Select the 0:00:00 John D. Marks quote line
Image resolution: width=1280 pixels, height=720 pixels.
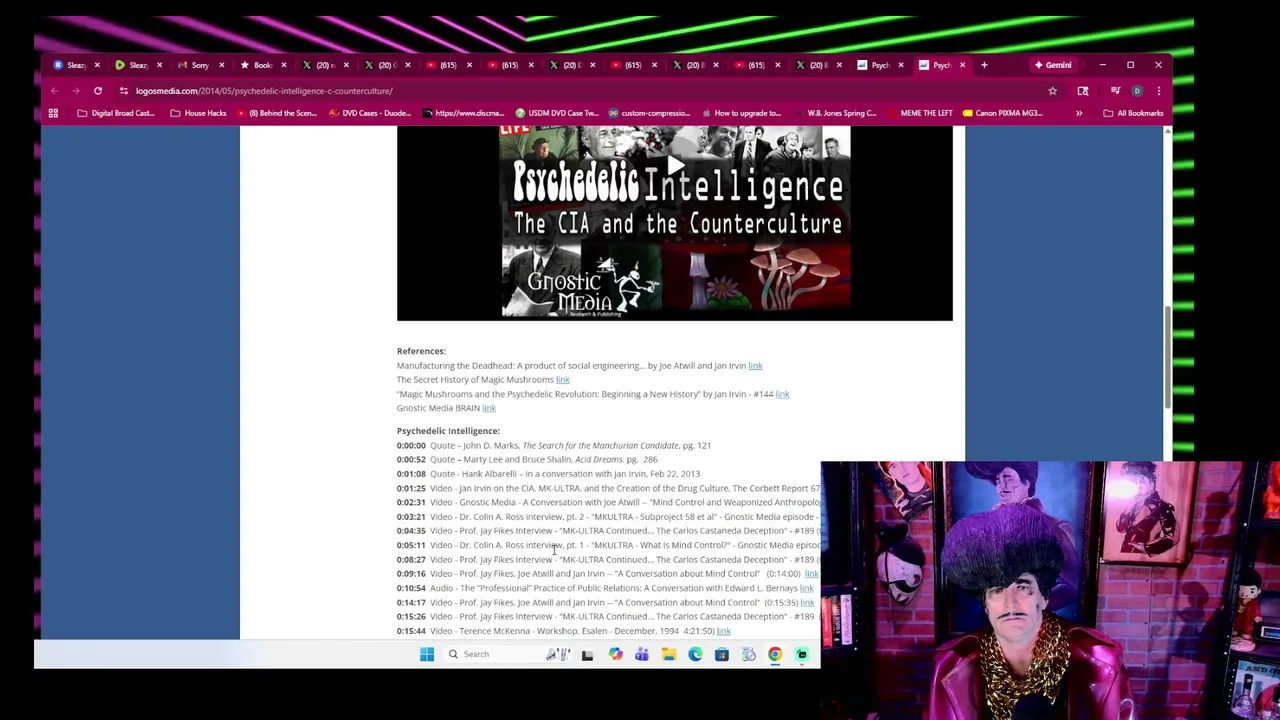[554, 445]
